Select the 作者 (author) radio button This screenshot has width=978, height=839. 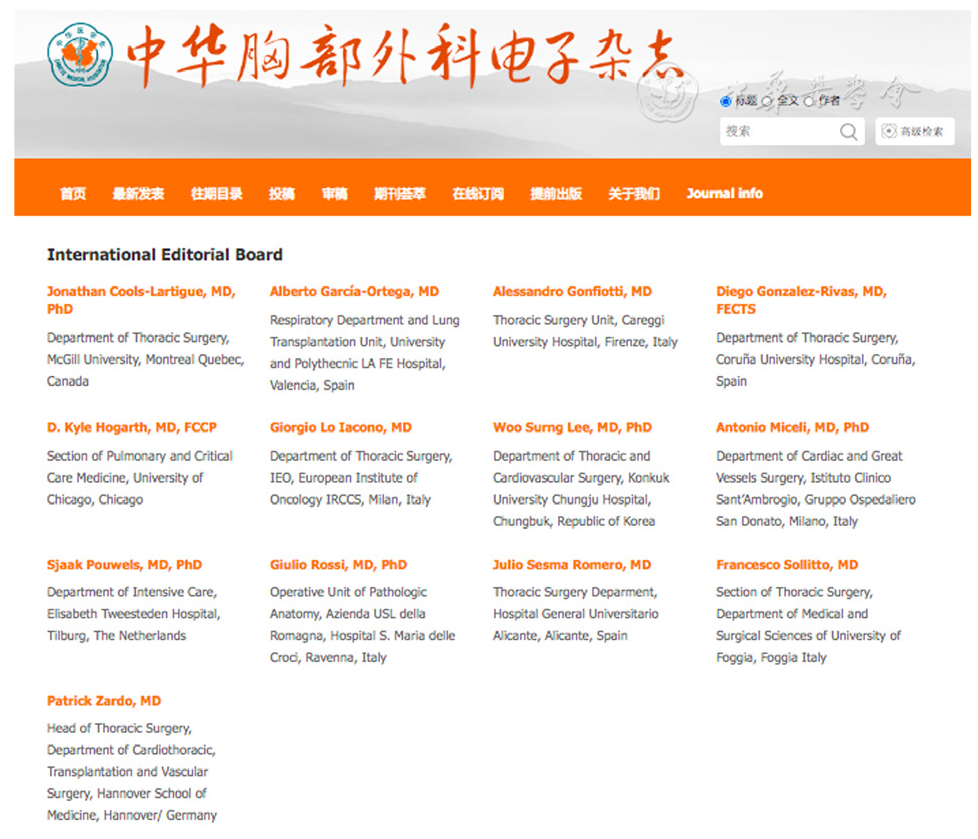point(808,102)
